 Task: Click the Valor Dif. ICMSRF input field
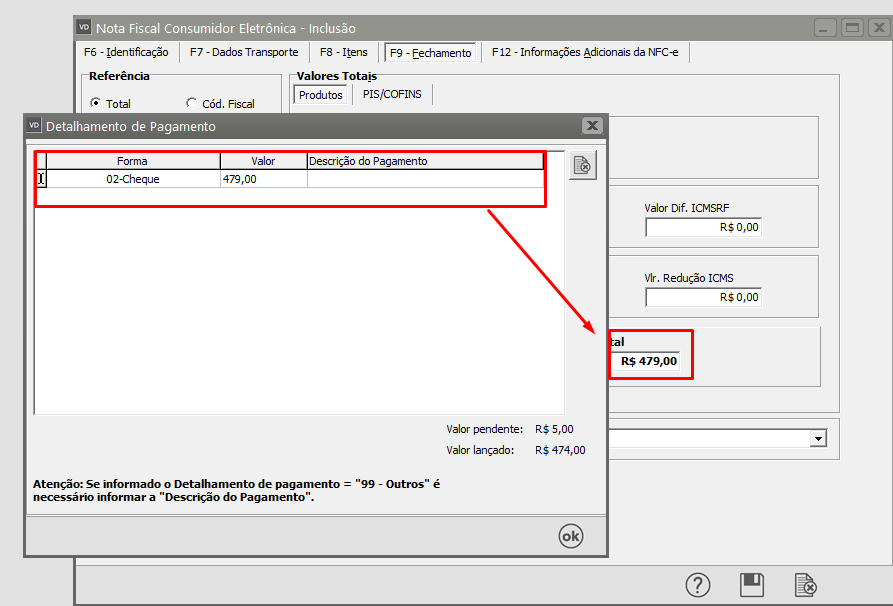click(704, 227)
